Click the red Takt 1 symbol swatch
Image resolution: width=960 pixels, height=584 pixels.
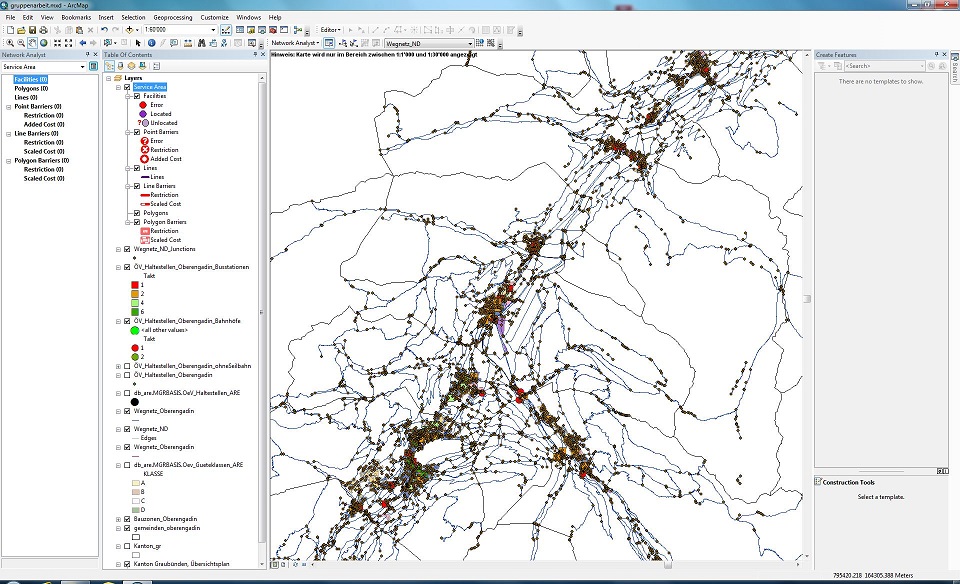tap(134, 285)
